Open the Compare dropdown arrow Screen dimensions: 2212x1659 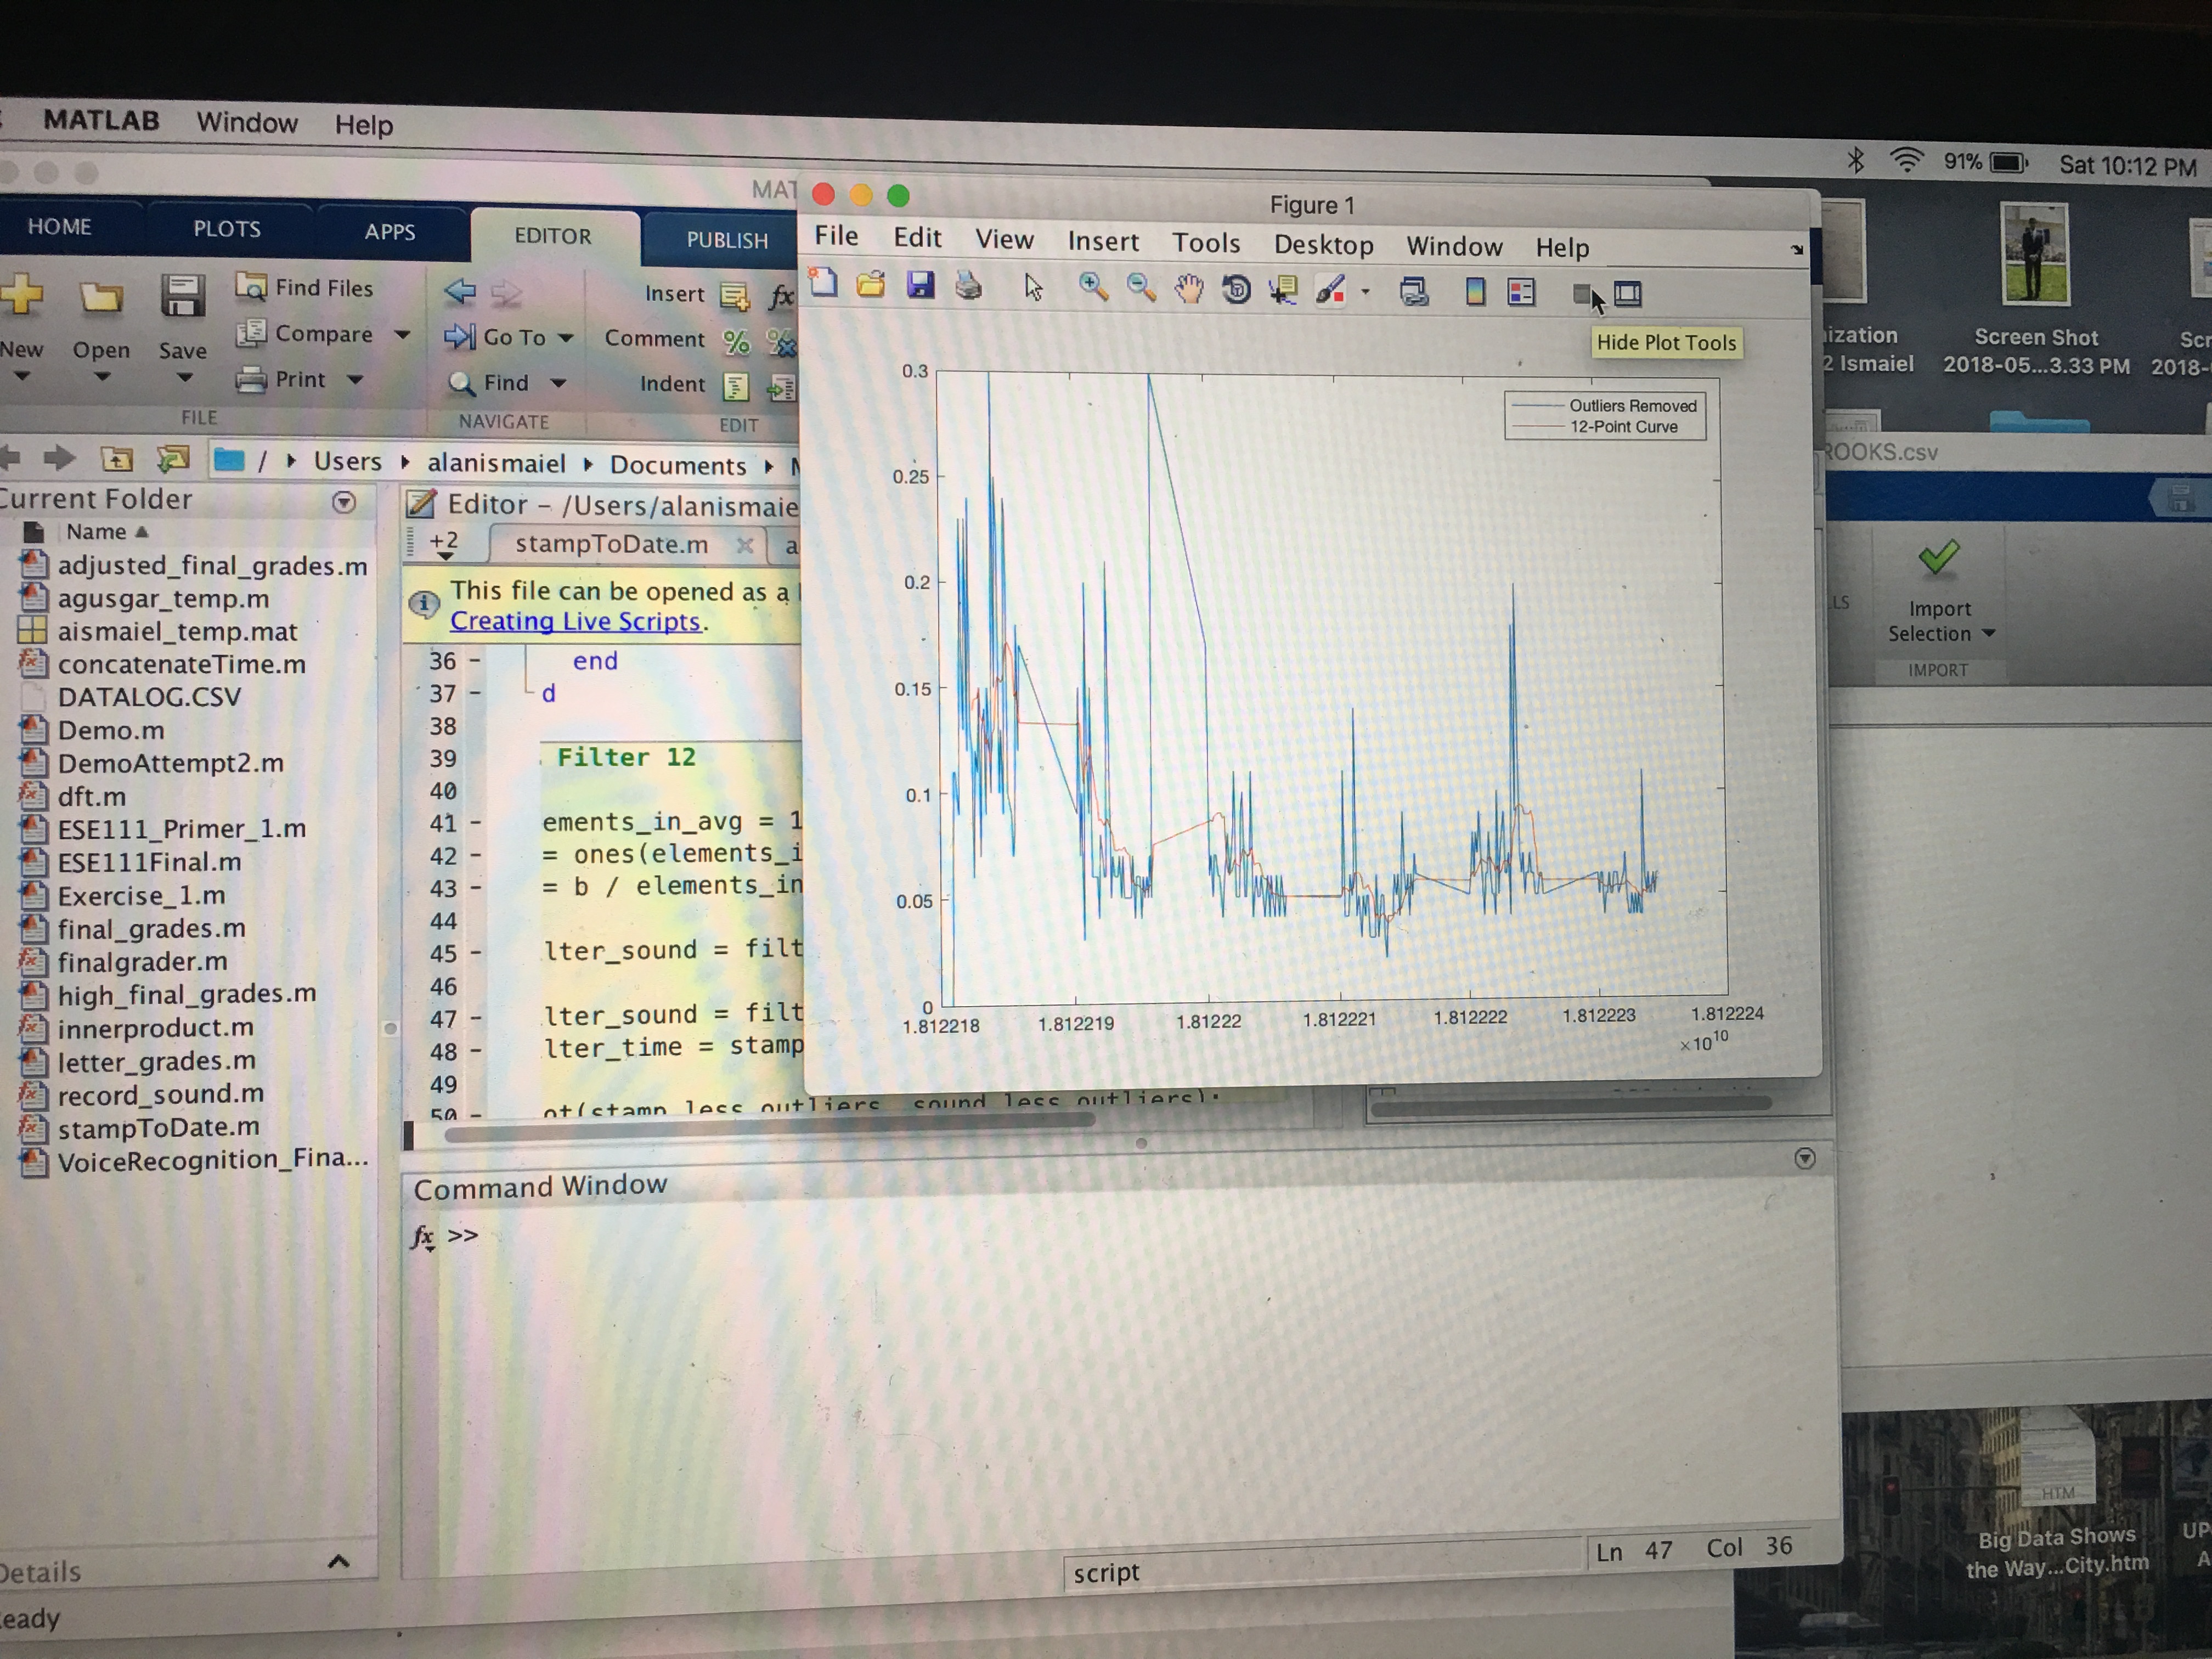coord(402,334)
